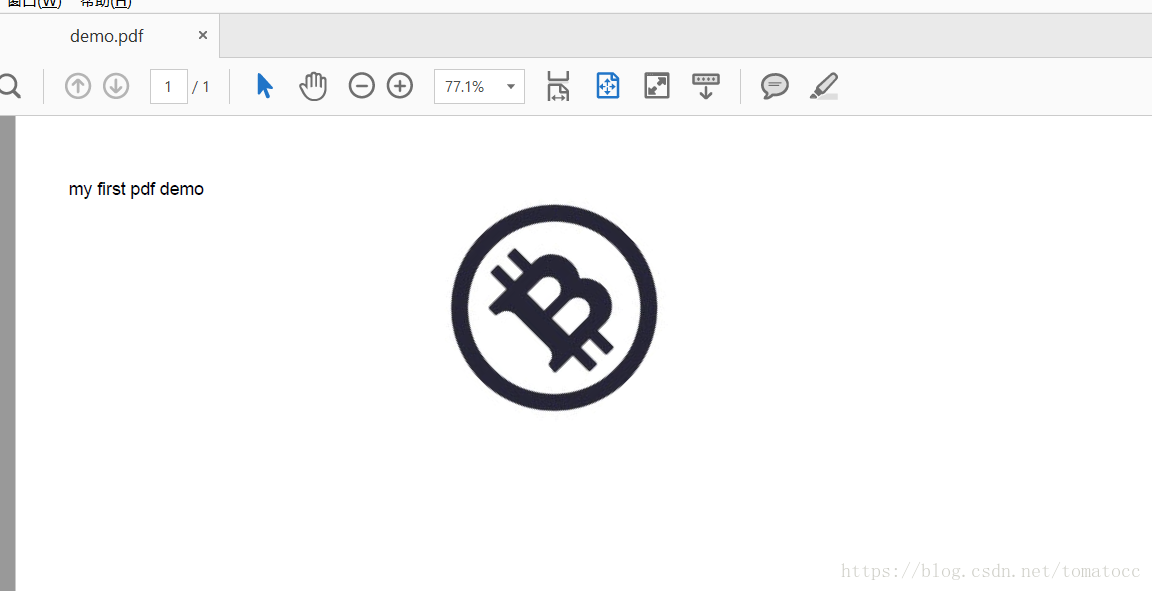The image size is (1152, 591).
Task: Go to next page arrow
Action: point(115,86)
